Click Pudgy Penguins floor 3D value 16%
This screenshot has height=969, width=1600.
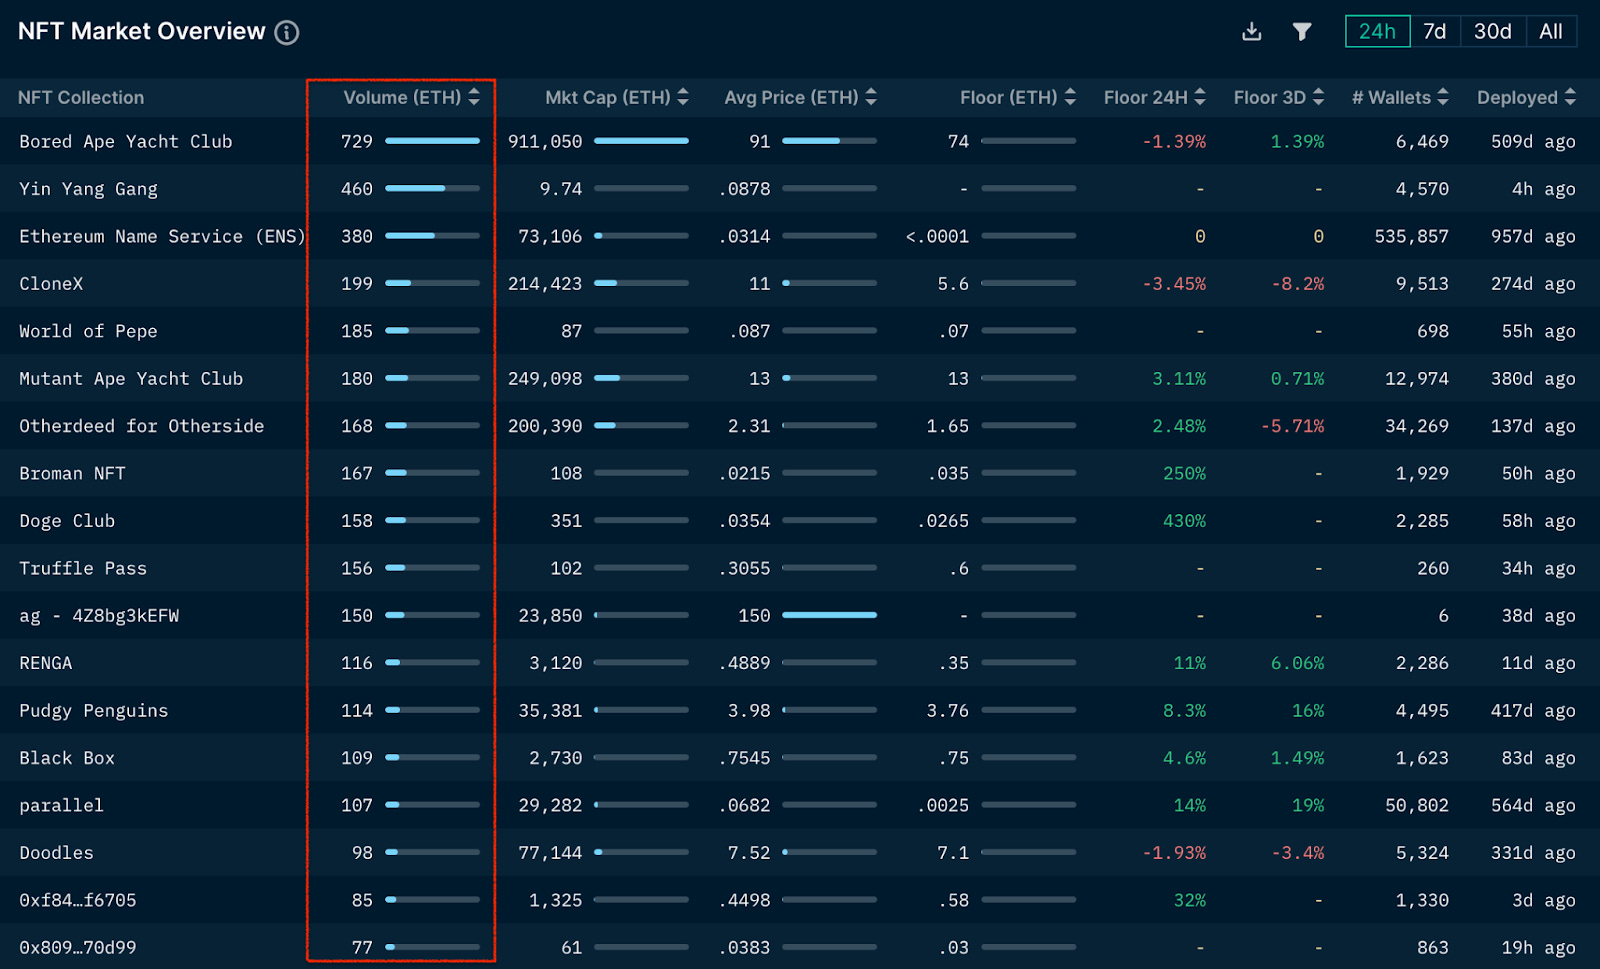pos(1308,711)
